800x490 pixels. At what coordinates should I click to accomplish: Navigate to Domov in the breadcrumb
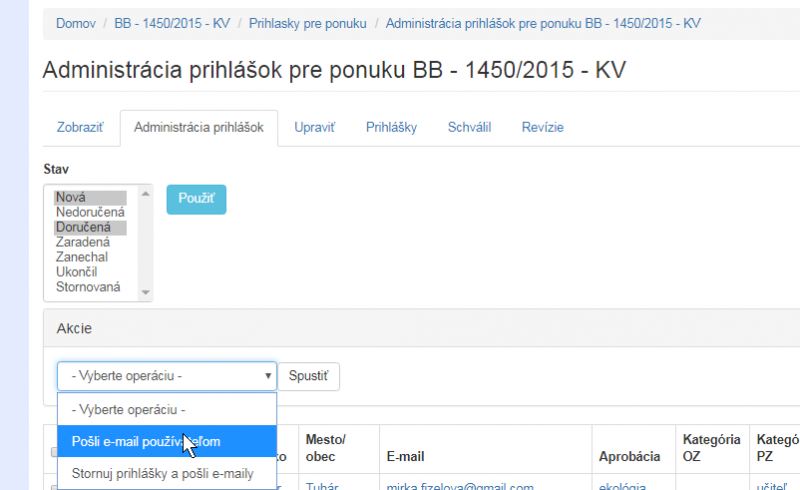pyautogui.click(x=75, y=23)
